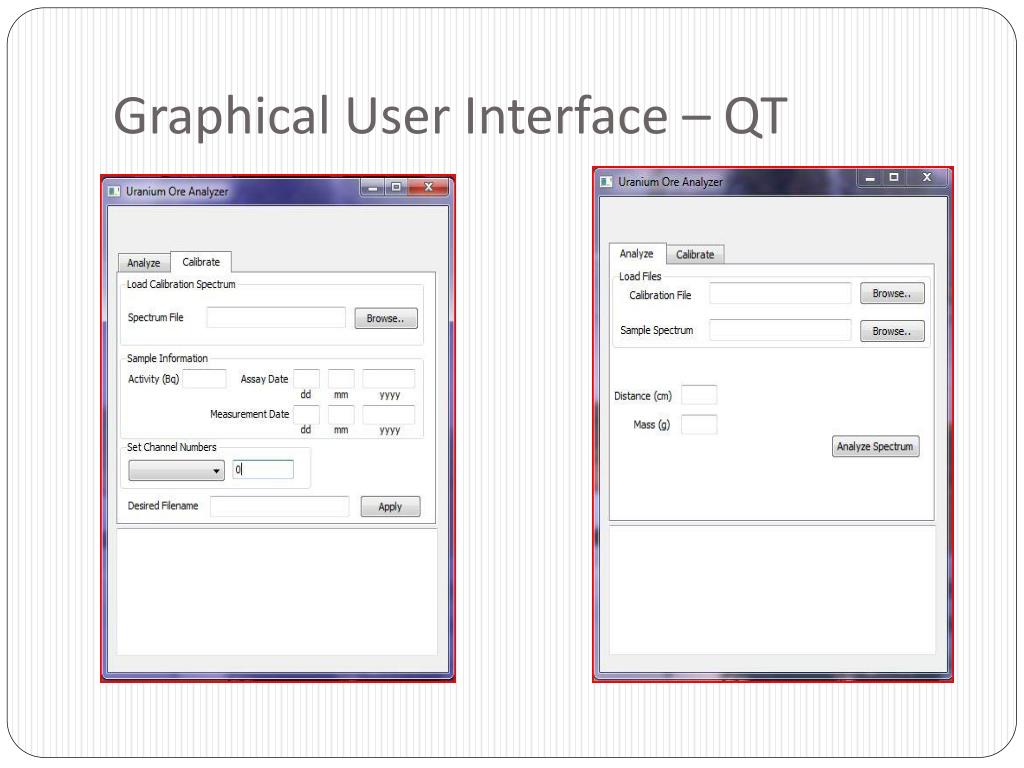Focus Measurement Date mm field
The image size is (1024, 768).
(x=341, y=414)
